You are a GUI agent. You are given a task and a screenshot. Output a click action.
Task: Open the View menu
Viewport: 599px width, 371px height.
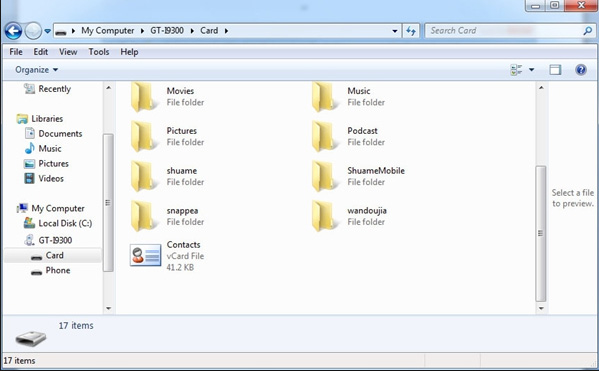tap(68, 52)
